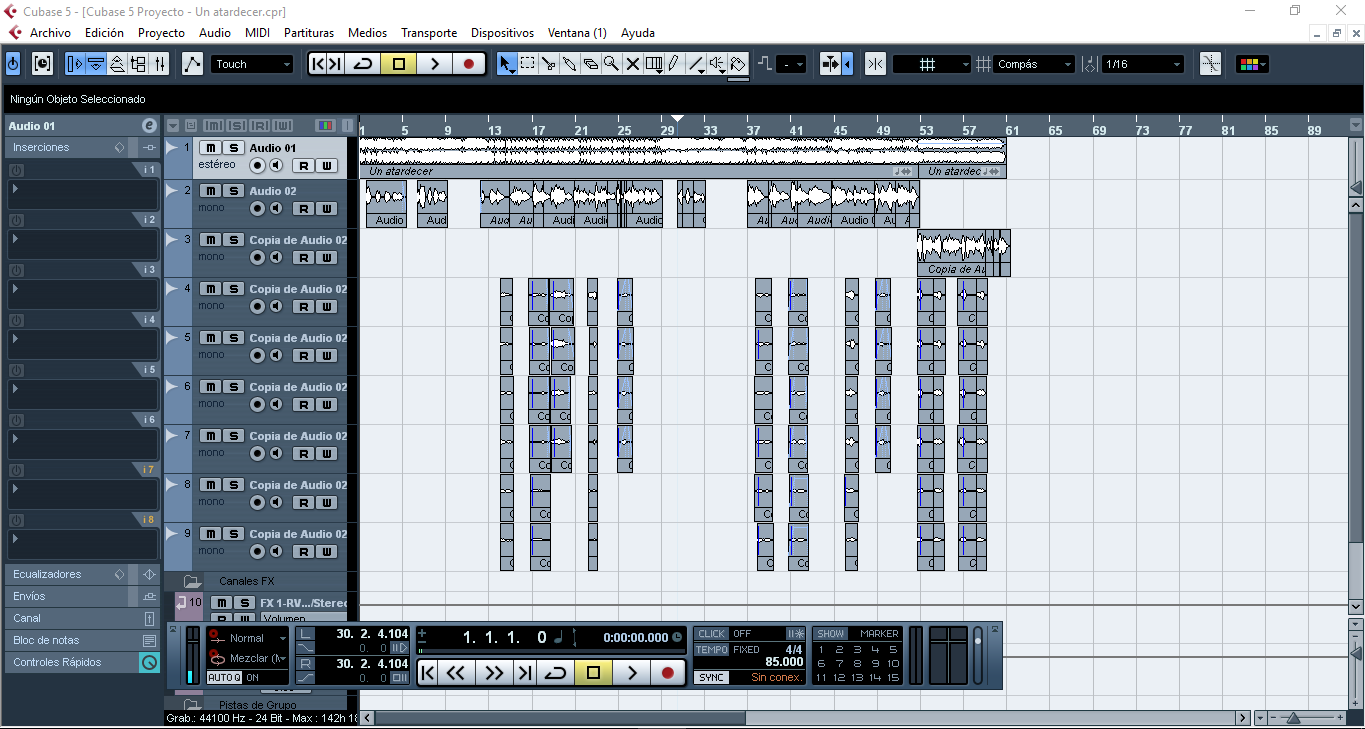Click Edit Channel Settings 'e' for Audio 01
Image resolution: width=1365 pixels, height=729 pixels.
click(149, 126)
